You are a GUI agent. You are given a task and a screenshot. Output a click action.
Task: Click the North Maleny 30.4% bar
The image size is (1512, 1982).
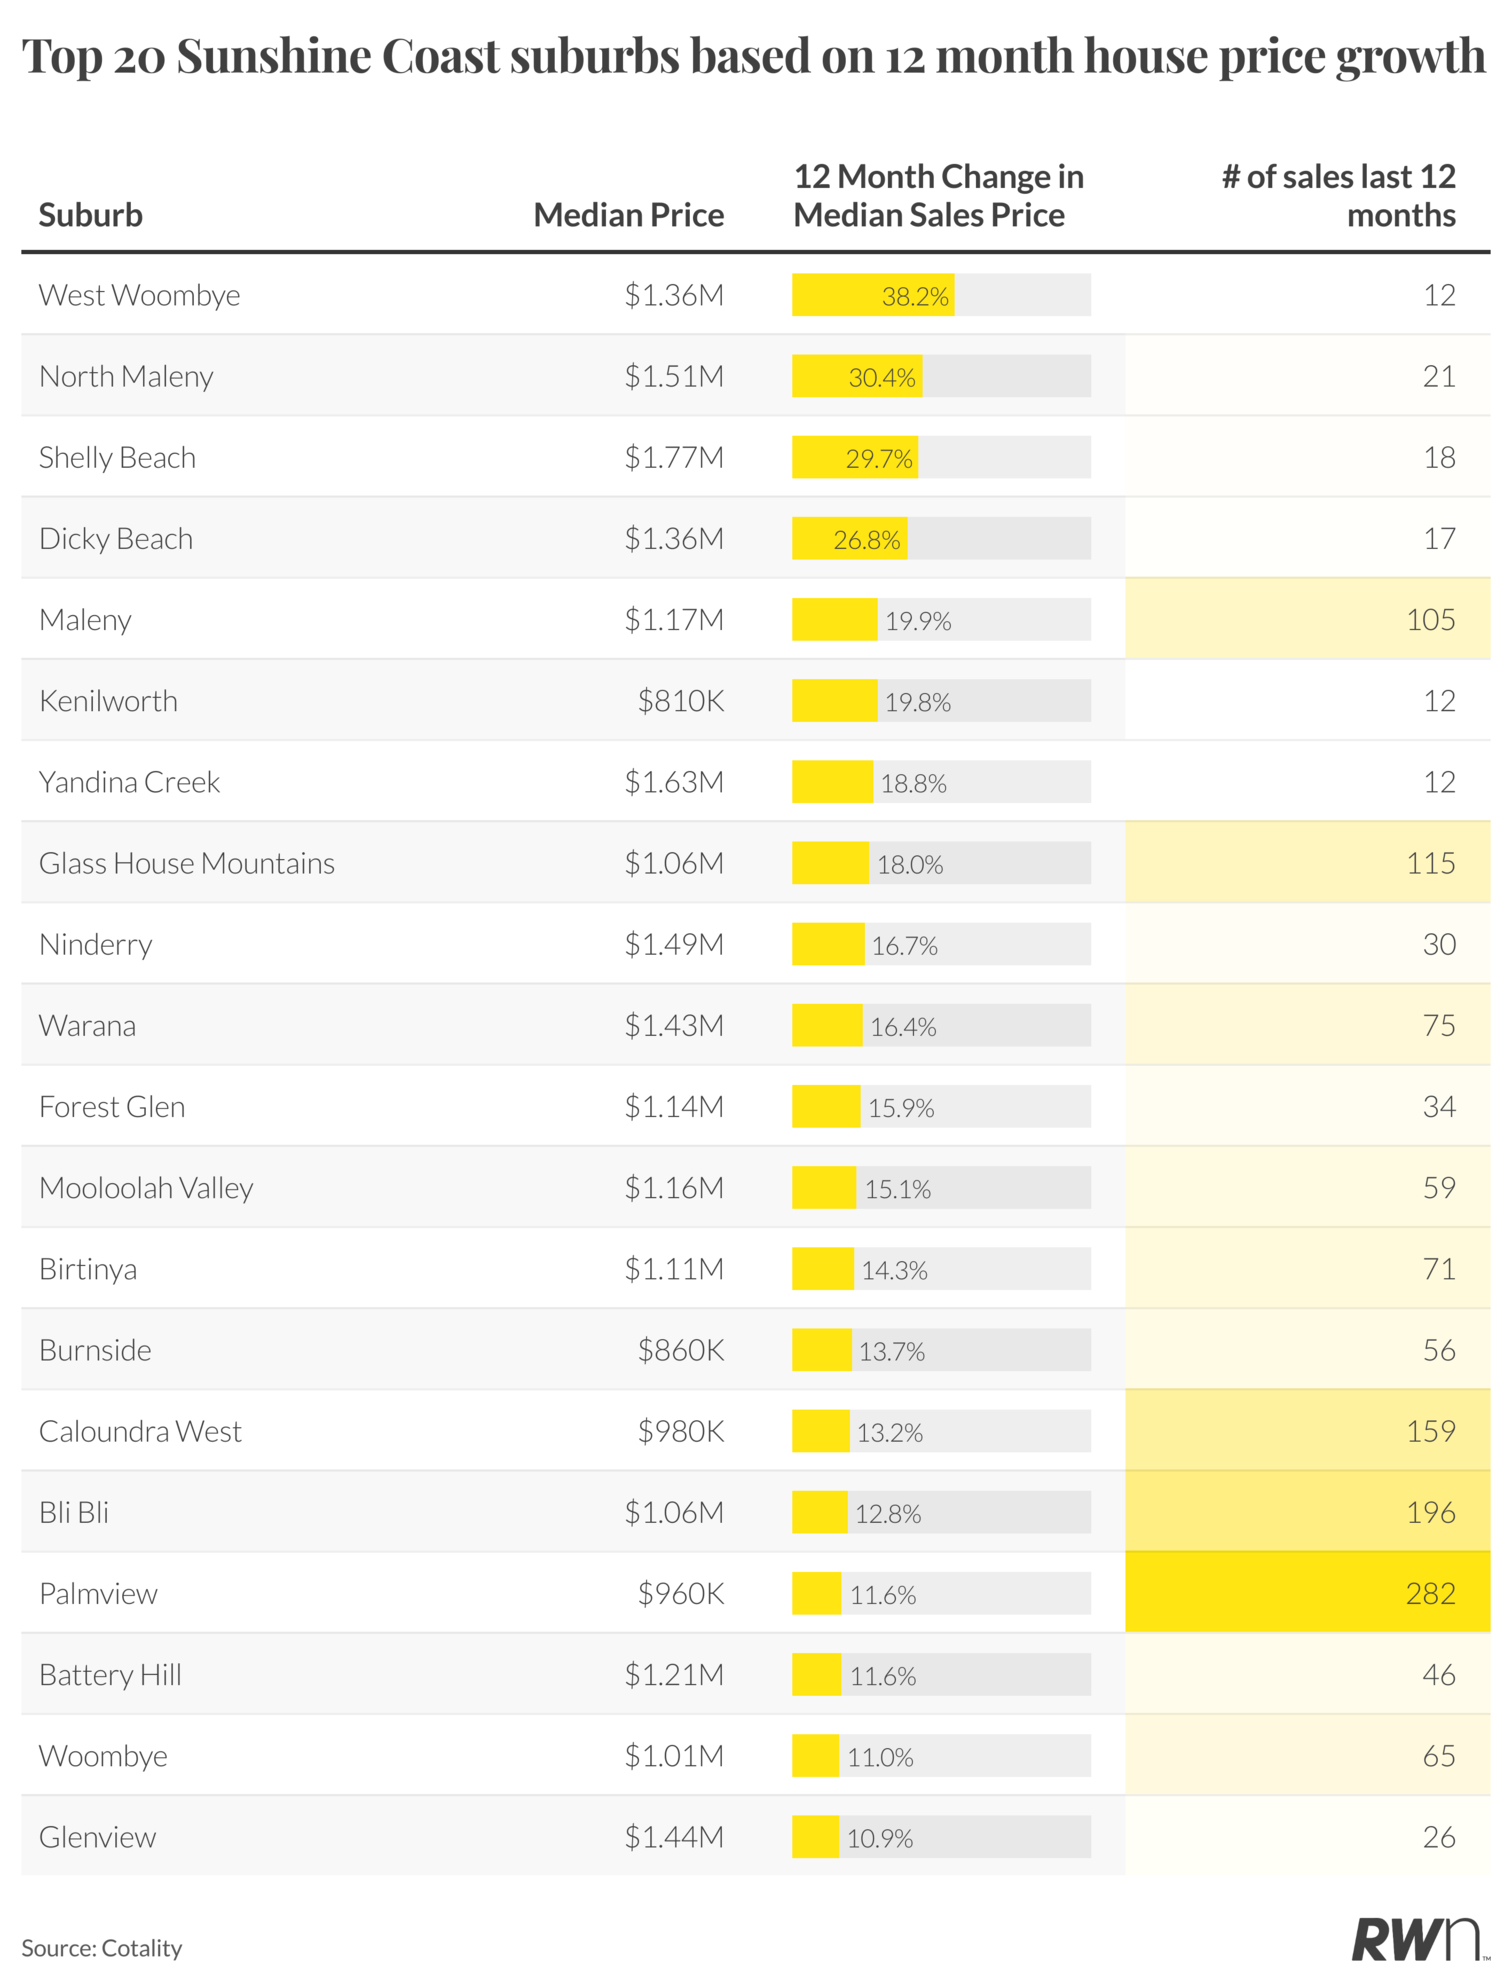click(857, 377)
